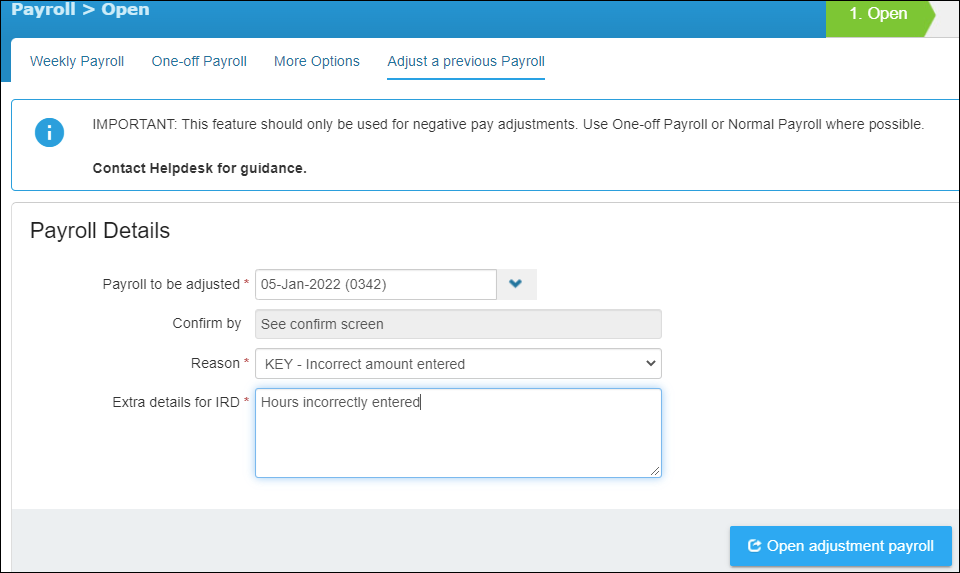This screenshot has width=960, height=573.
Task: Click the chevron icon beside payroll date
Action: 516,284
